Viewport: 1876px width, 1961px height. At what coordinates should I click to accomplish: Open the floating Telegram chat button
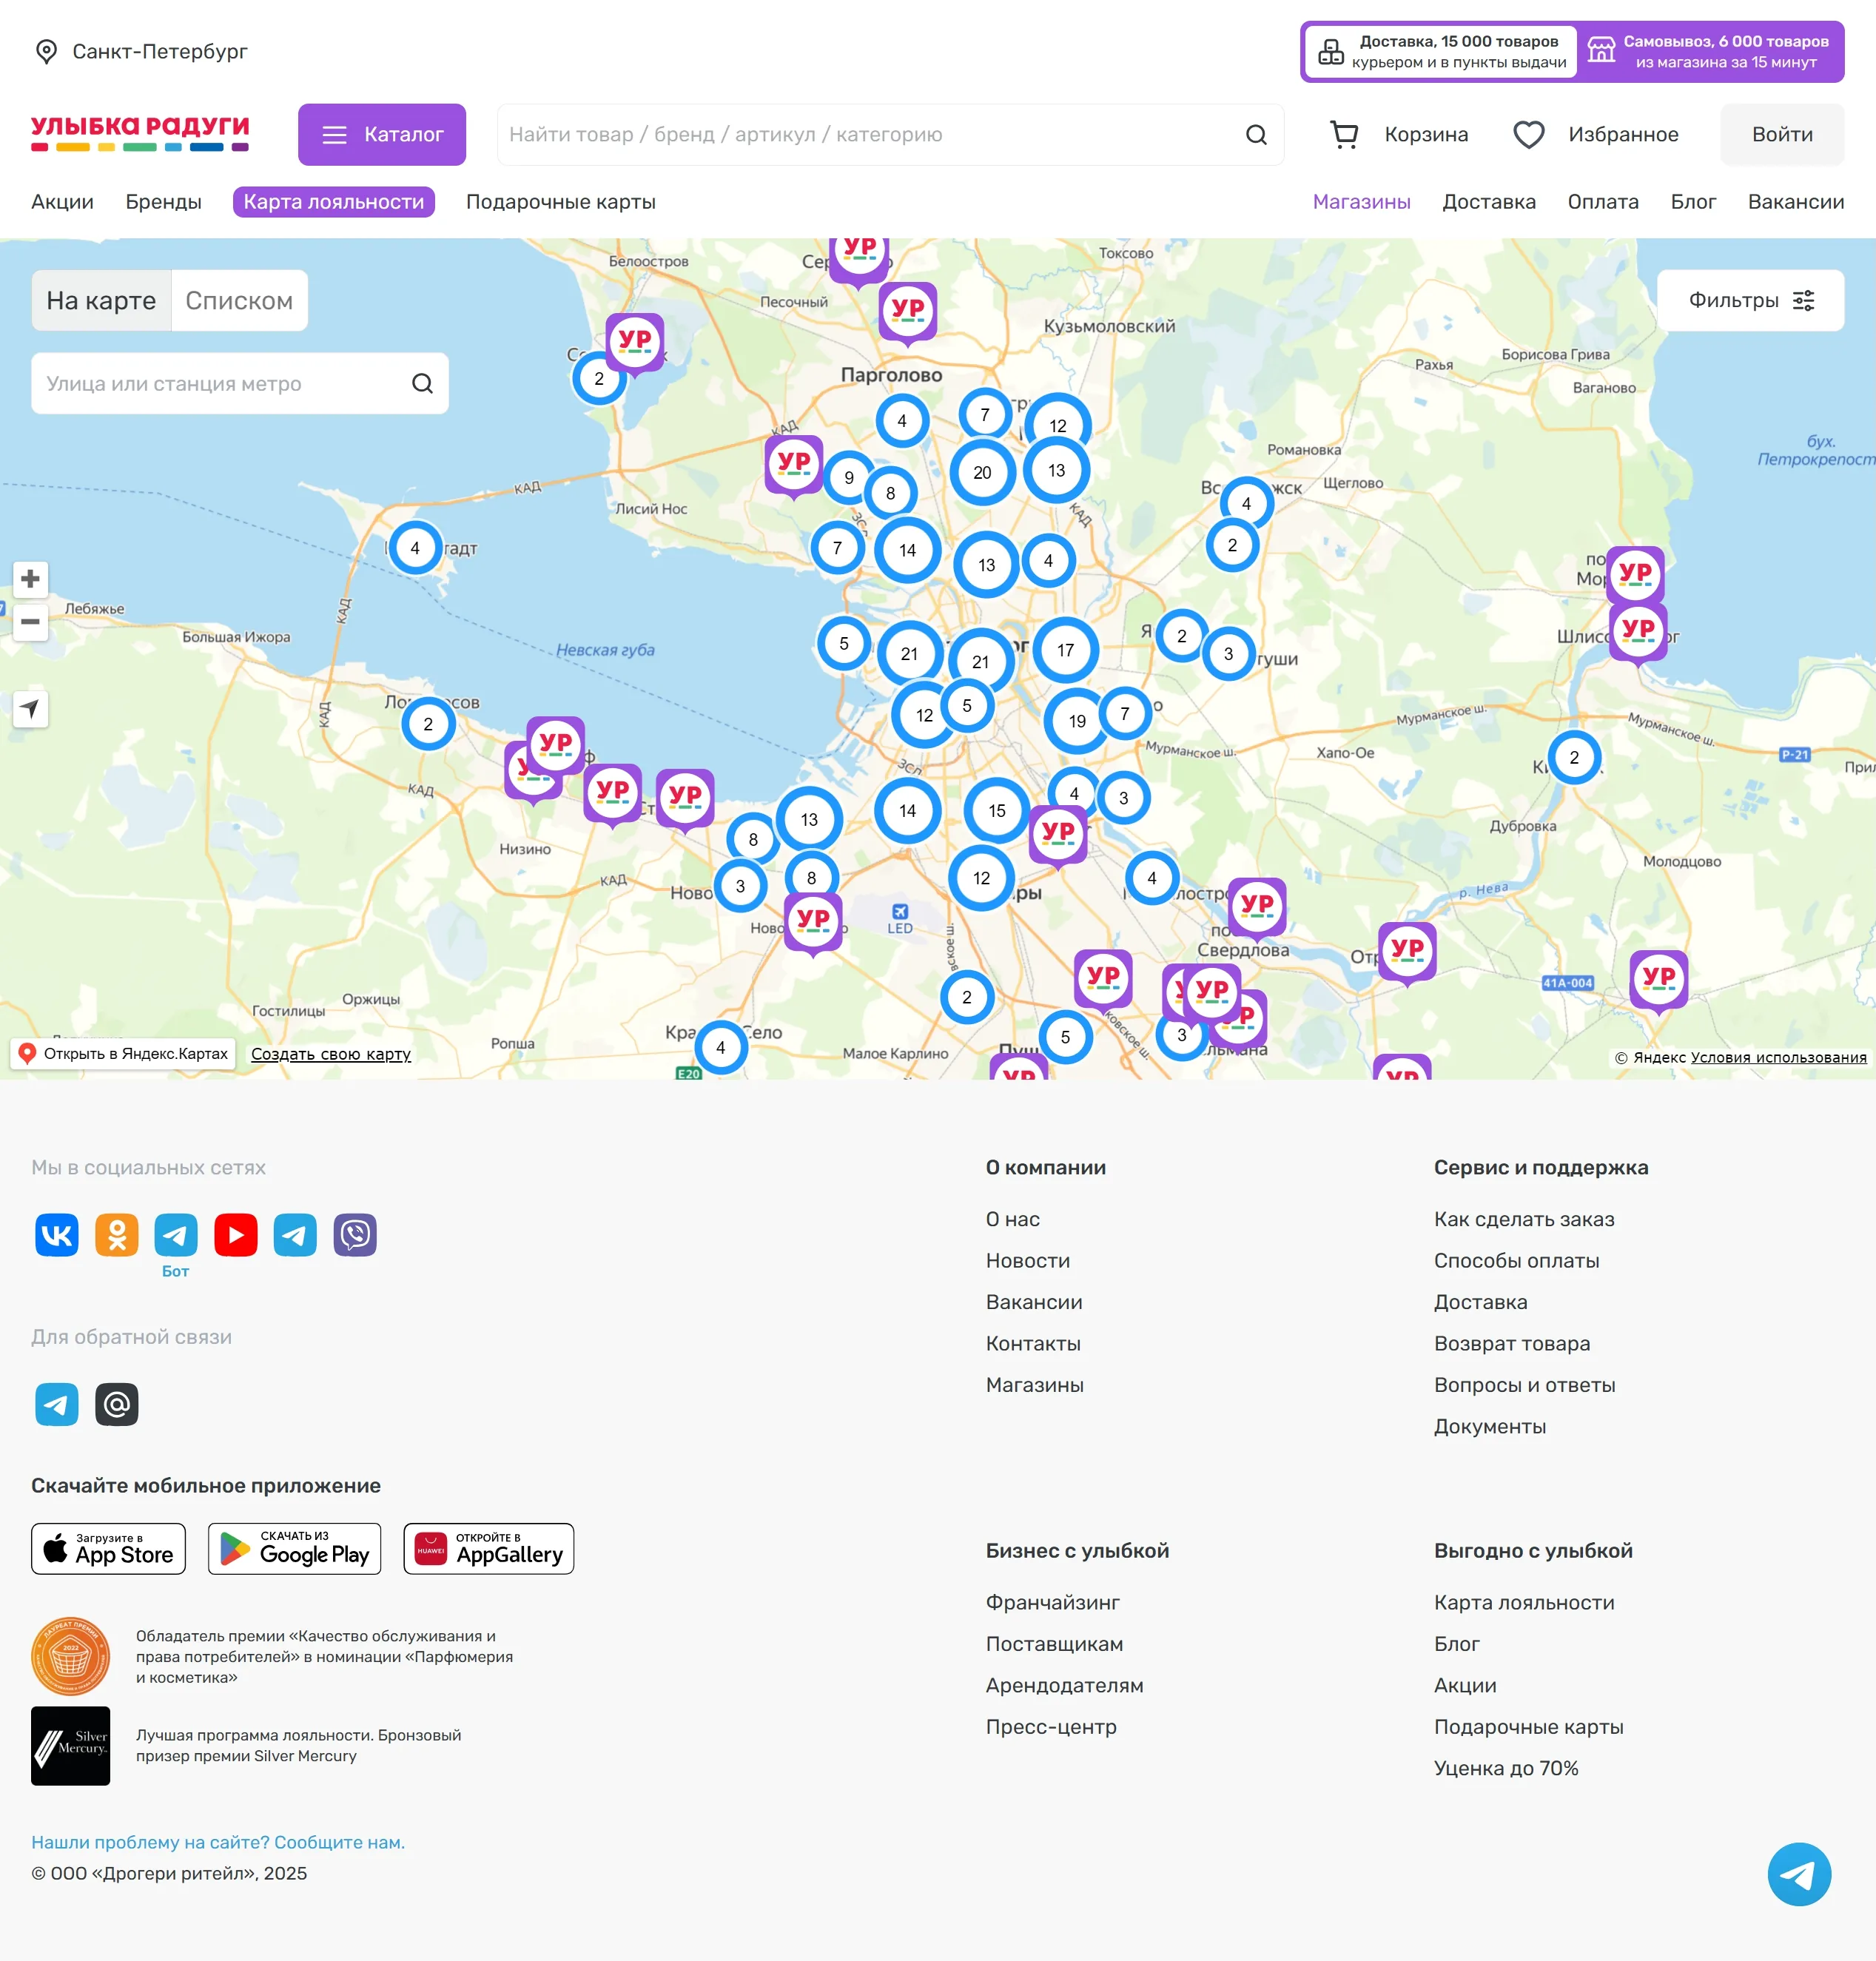point(1798,1873)
